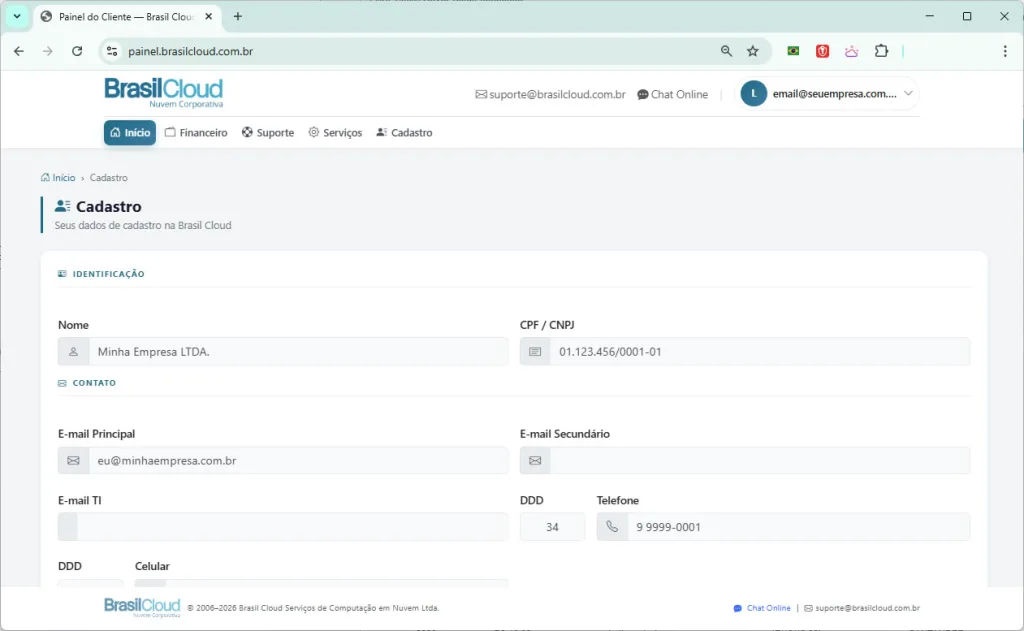This screenshot has width=1024, height=631.
Task: Click suporte@brasilcloud.com.br in the footer
Action: [866, 607]
